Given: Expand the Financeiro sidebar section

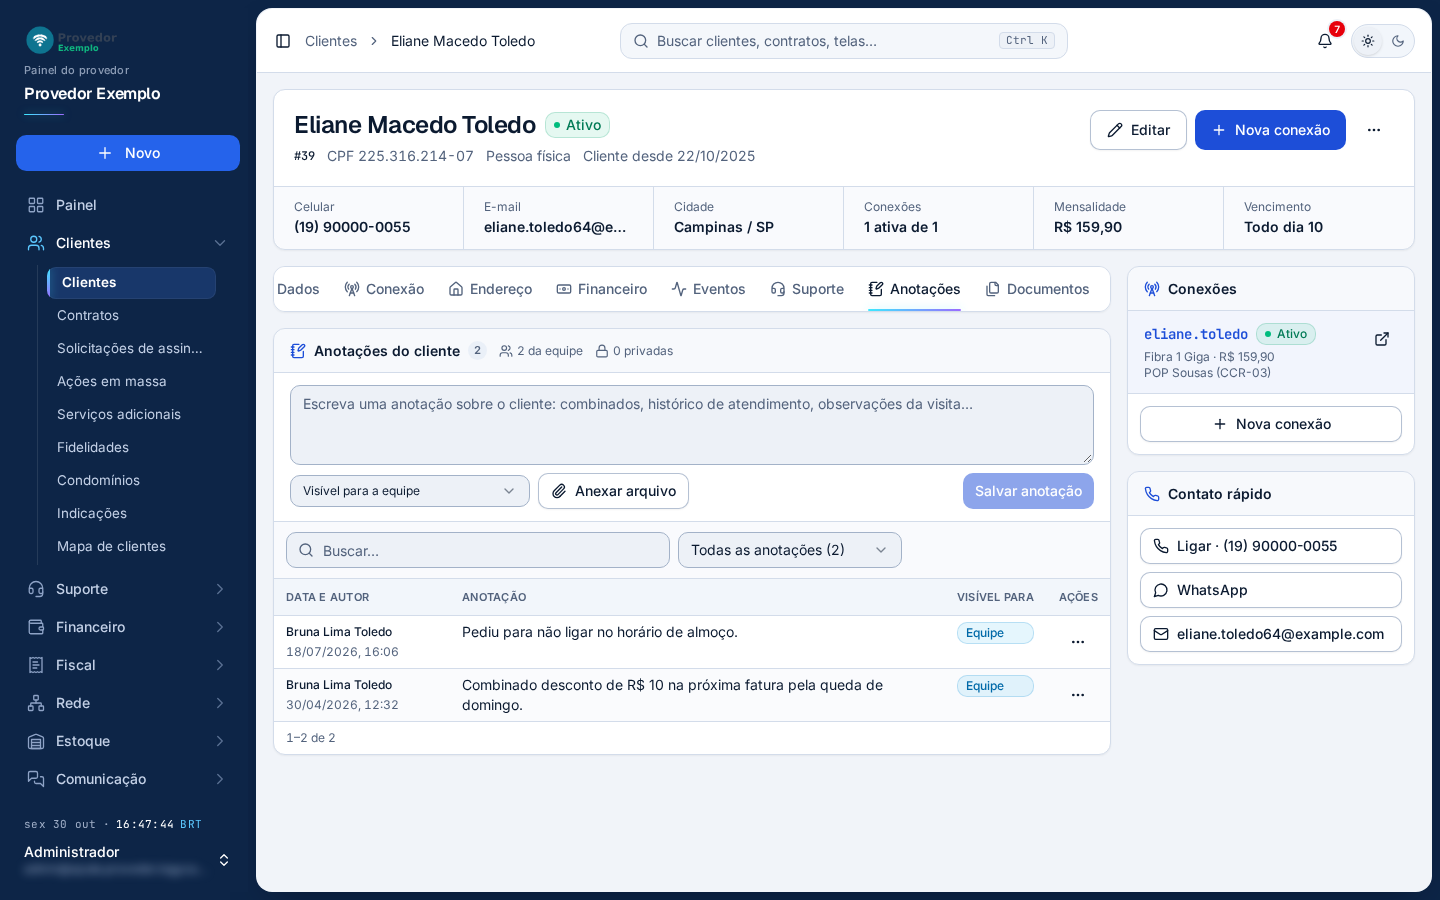Looking at the screenshot, I should click(x=128, y=627).
